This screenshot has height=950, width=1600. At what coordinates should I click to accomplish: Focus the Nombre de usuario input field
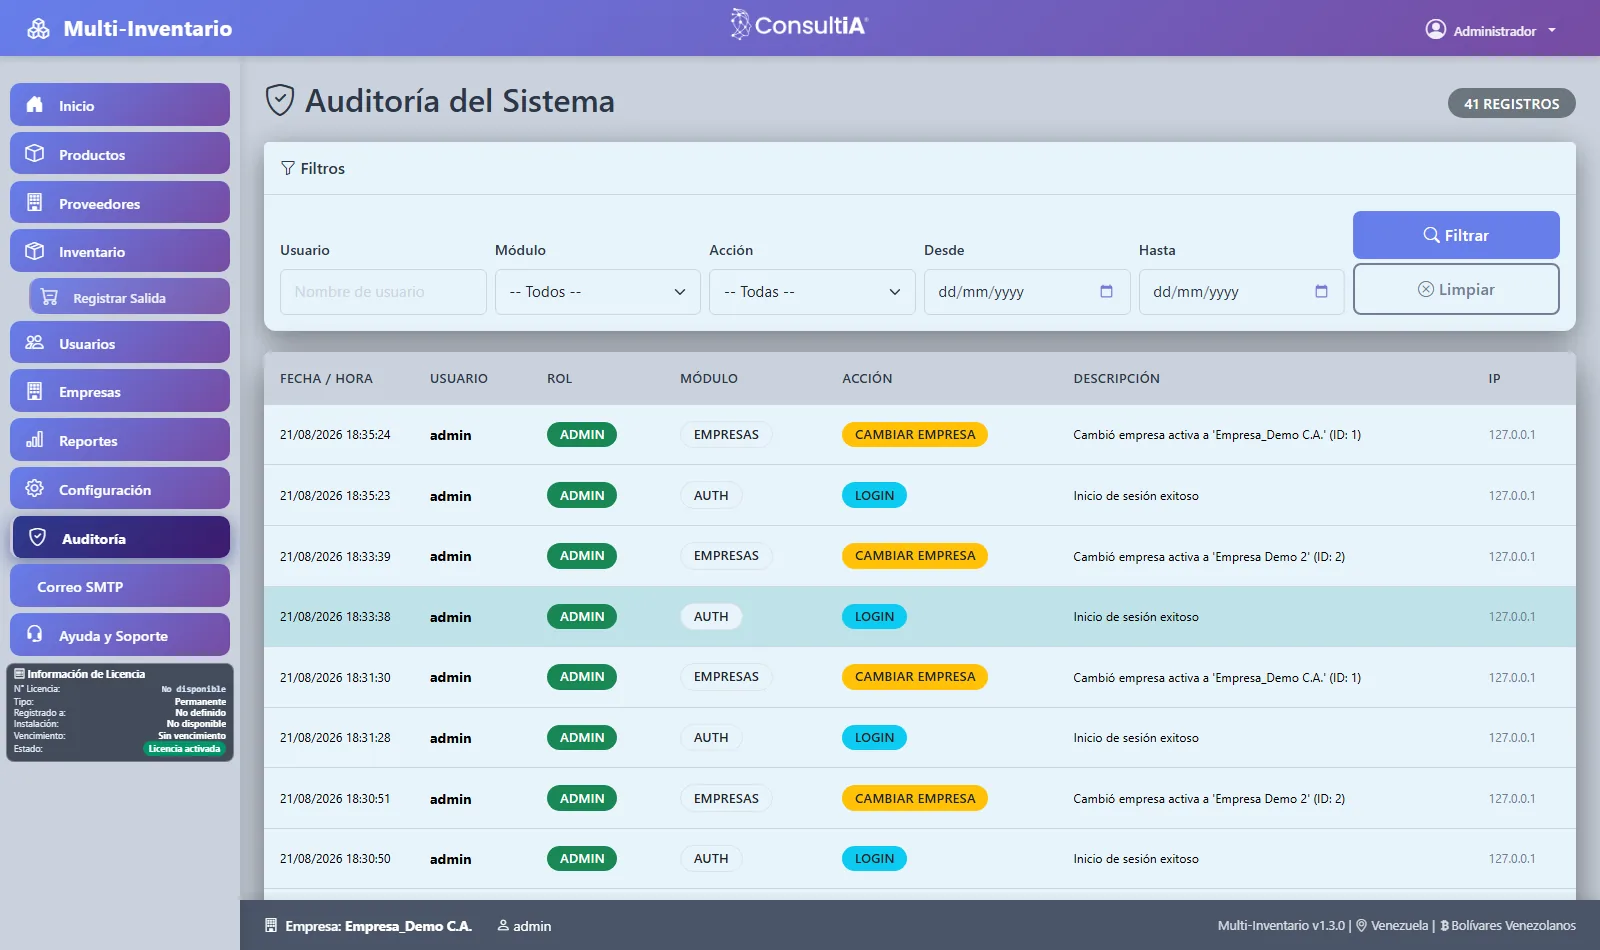[383, 292]
